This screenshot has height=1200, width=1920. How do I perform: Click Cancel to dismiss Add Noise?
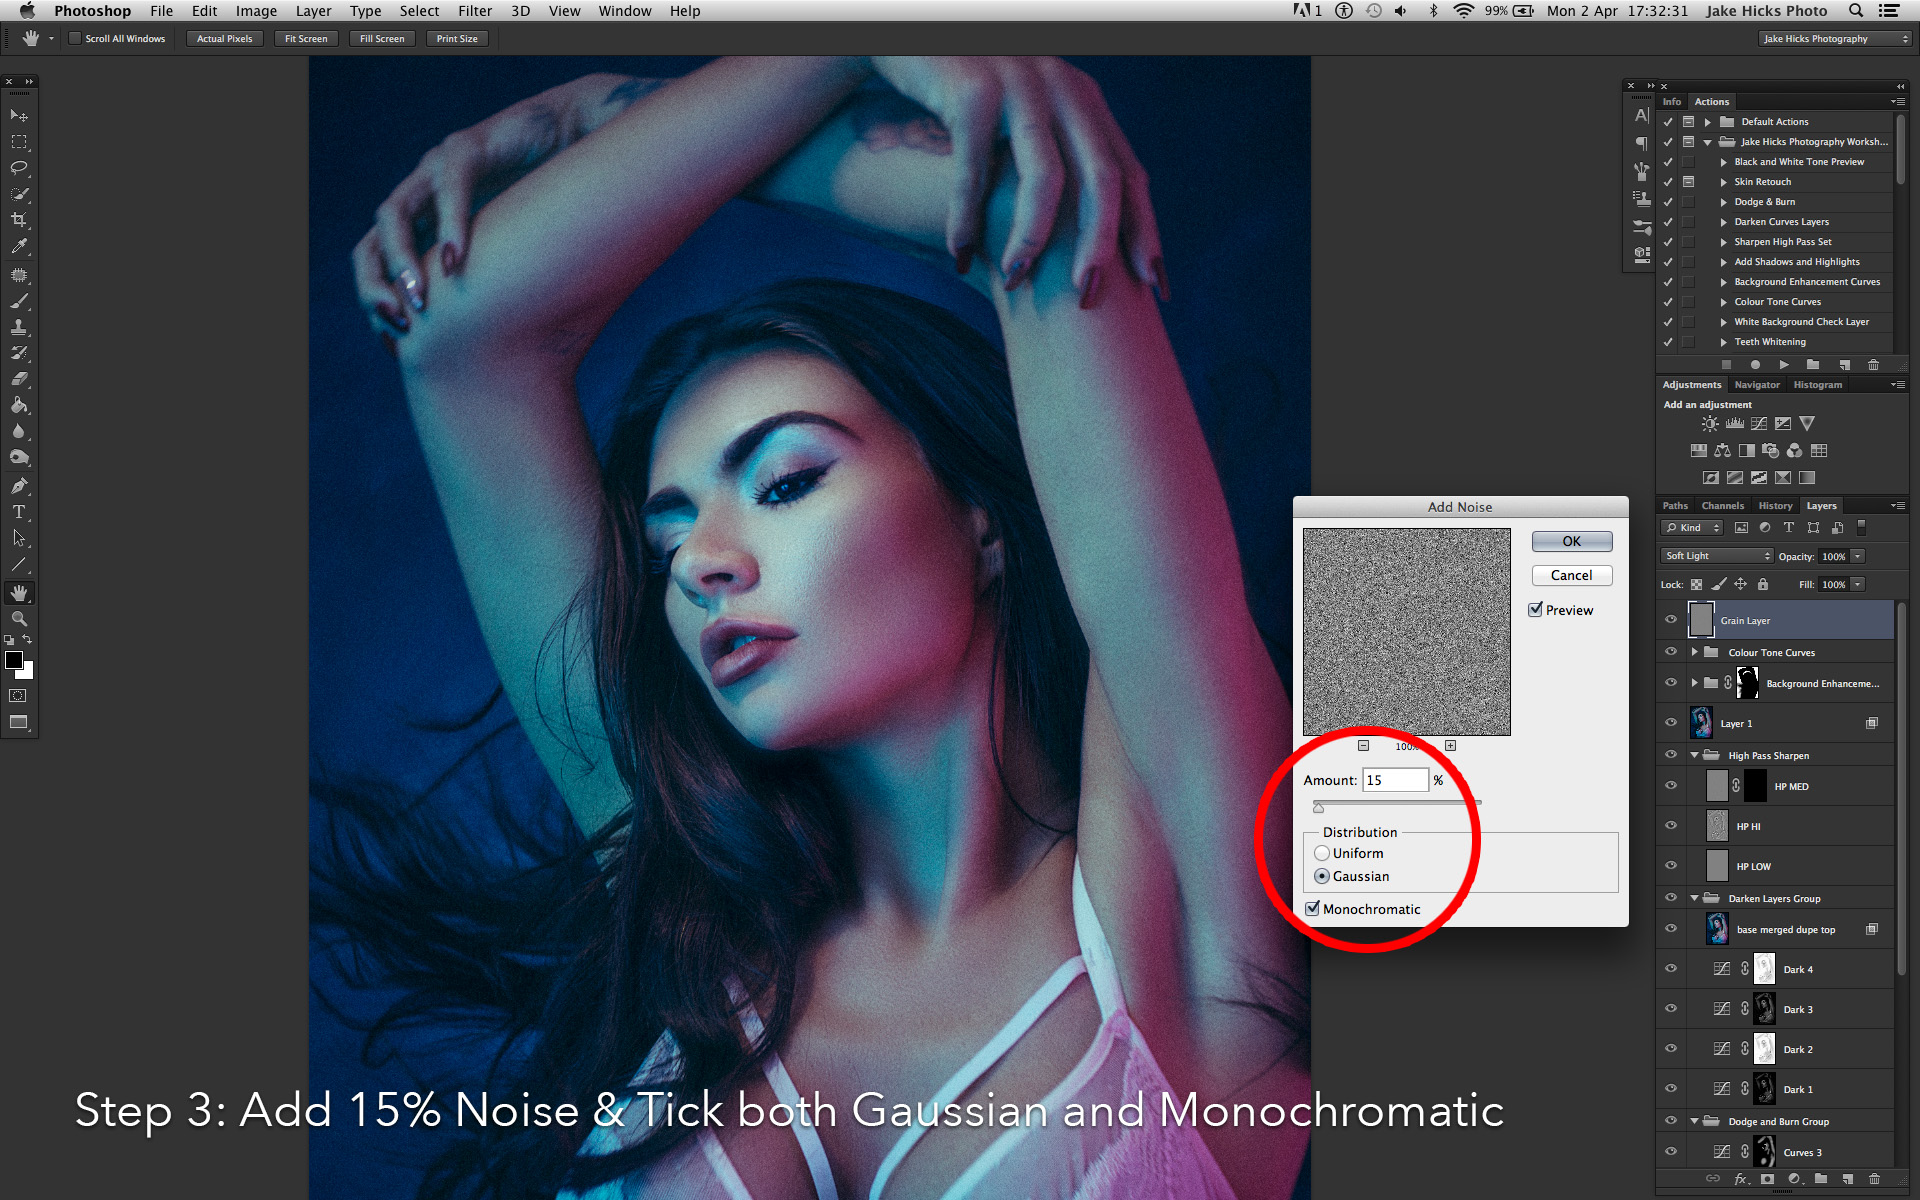(x=1572, y=575)
